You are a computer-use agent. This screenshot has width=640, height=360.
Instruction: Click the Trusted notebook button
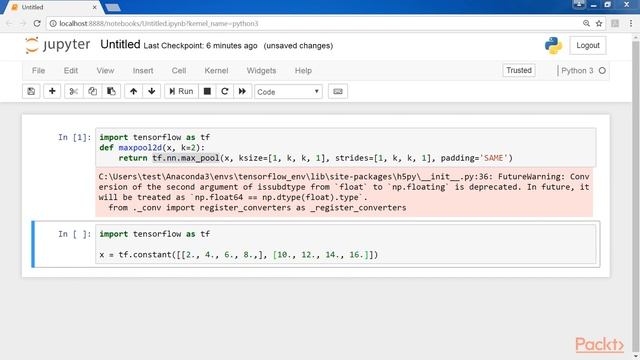(519, 70)
